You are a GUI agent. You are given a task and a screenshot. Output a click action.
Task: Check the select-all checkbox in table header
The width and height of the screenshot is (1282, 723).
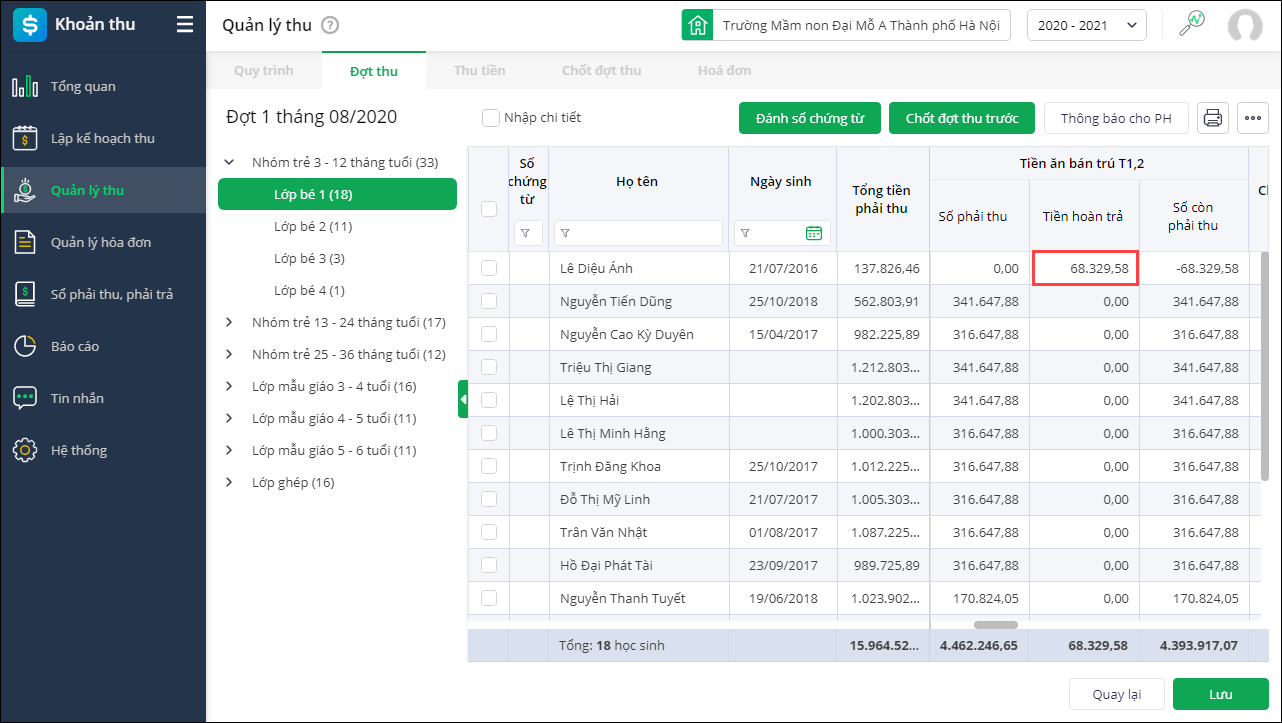click(x=489, y=209)
